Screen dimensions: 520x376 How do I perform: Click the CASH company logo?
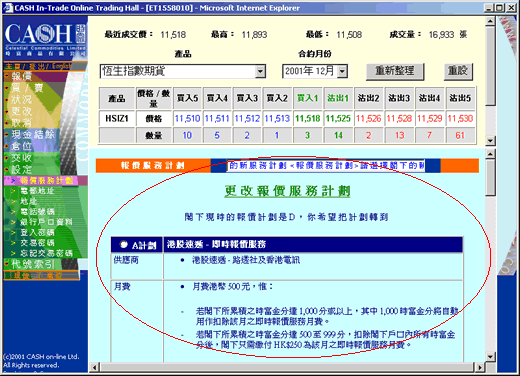45,39
